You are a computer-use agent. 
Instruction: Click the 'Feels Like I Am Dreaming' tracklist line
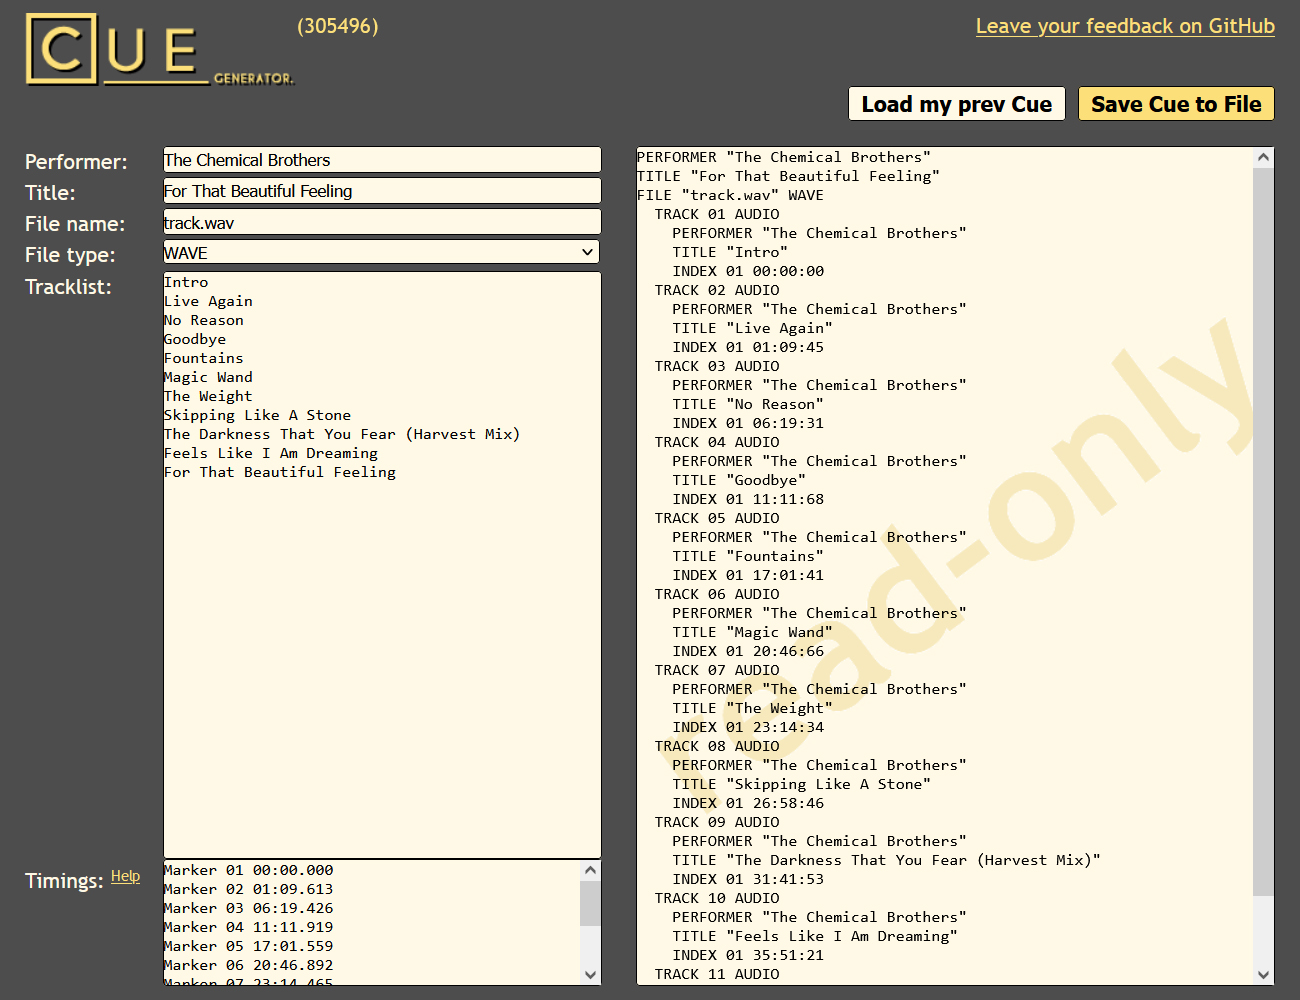tap(271, 453)
